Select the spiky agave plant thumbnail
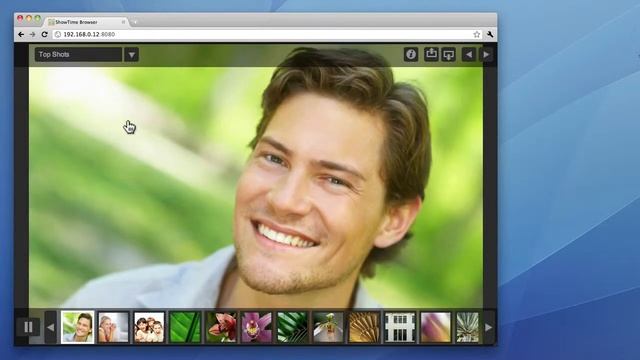Viewport: 640px width, 360px height. [467, 327]
